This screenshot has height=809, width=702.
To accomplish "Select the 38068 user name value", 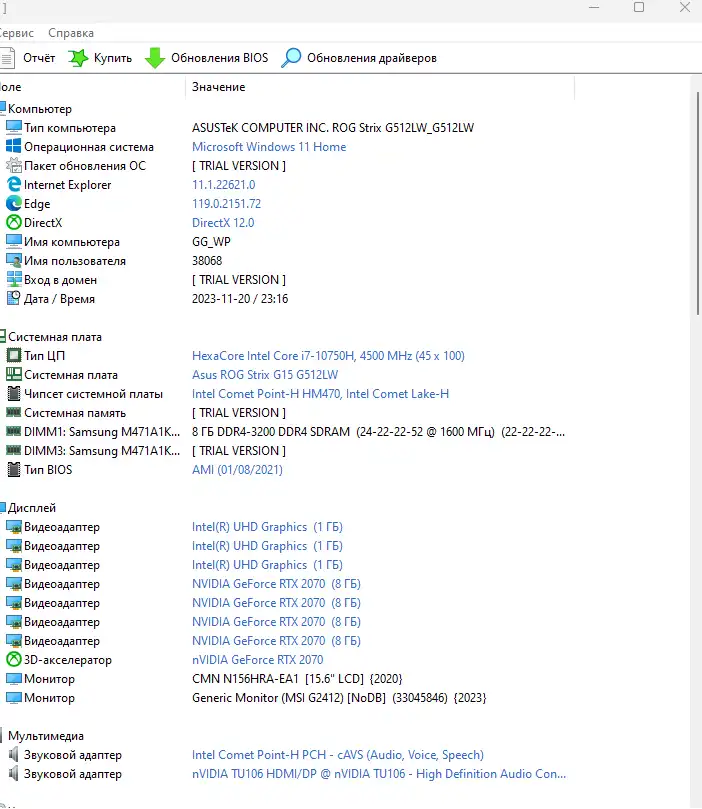I will pyautogui.click(x=207, y=261).
